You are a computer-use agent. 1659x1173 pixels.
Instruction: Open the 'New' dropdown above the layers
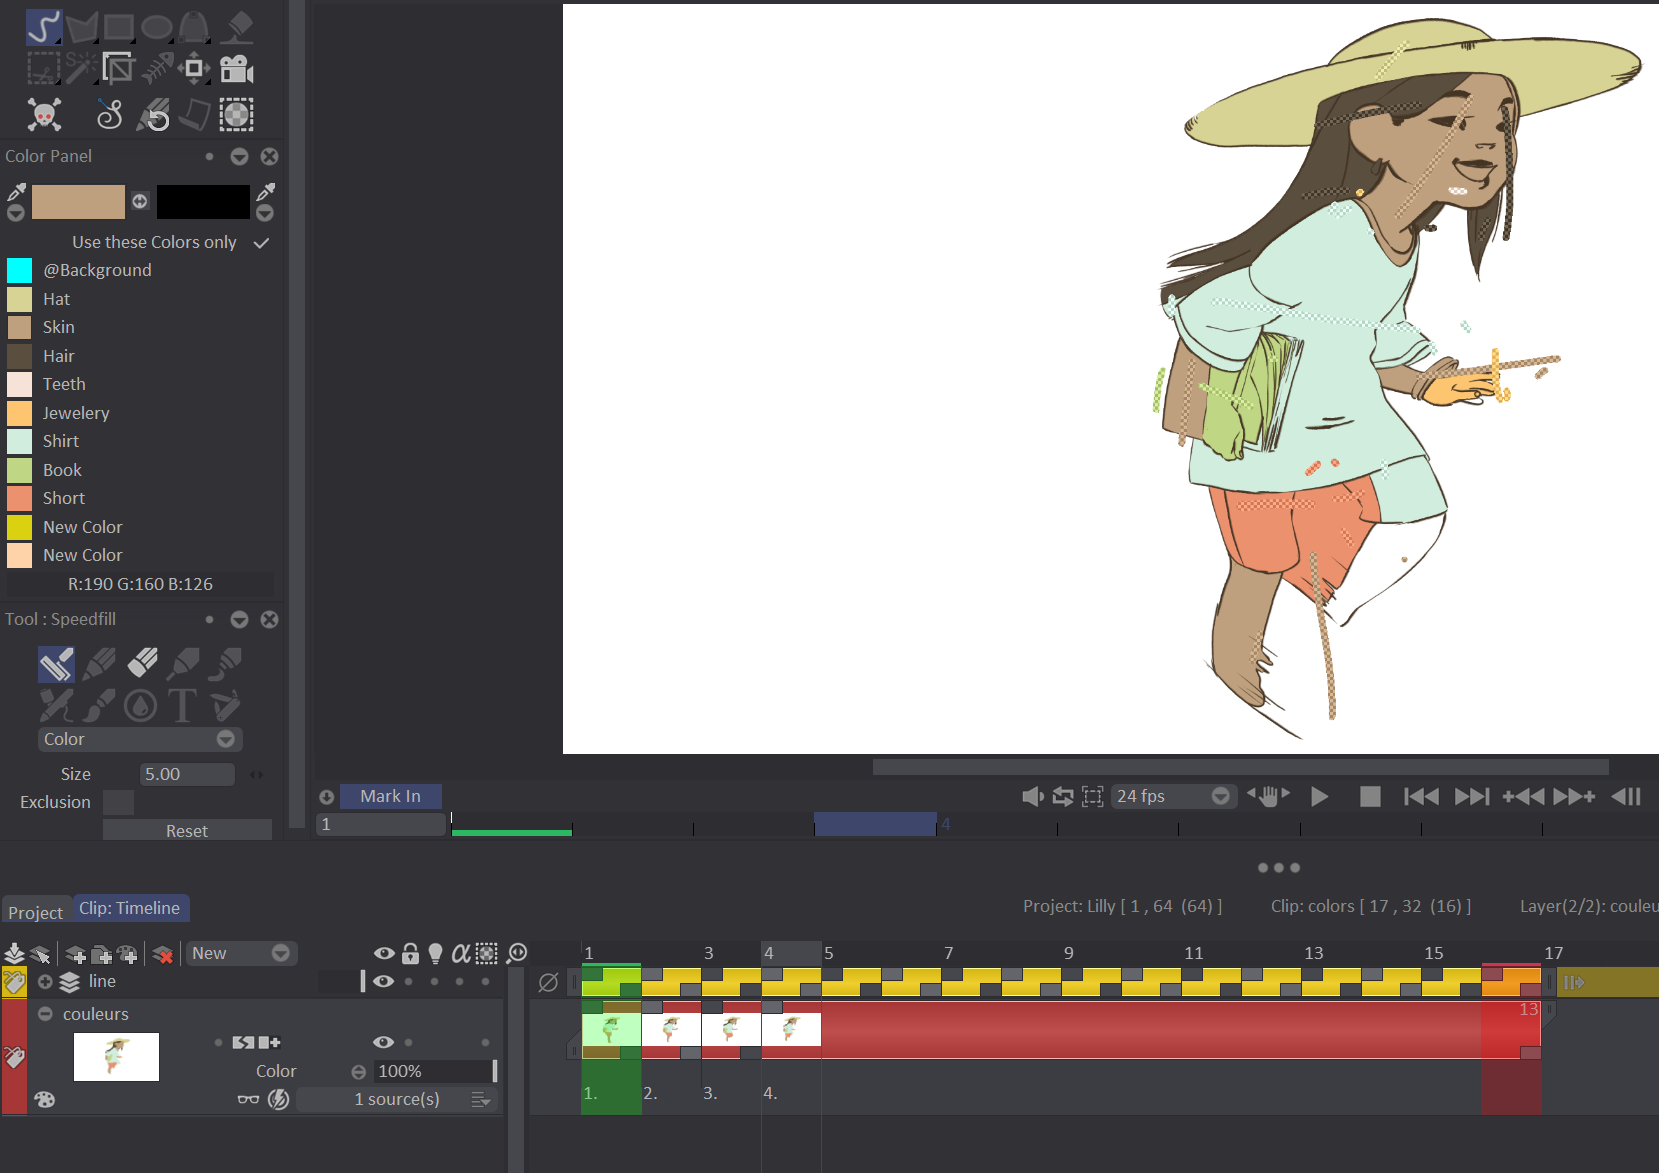[x=241, y=953]
